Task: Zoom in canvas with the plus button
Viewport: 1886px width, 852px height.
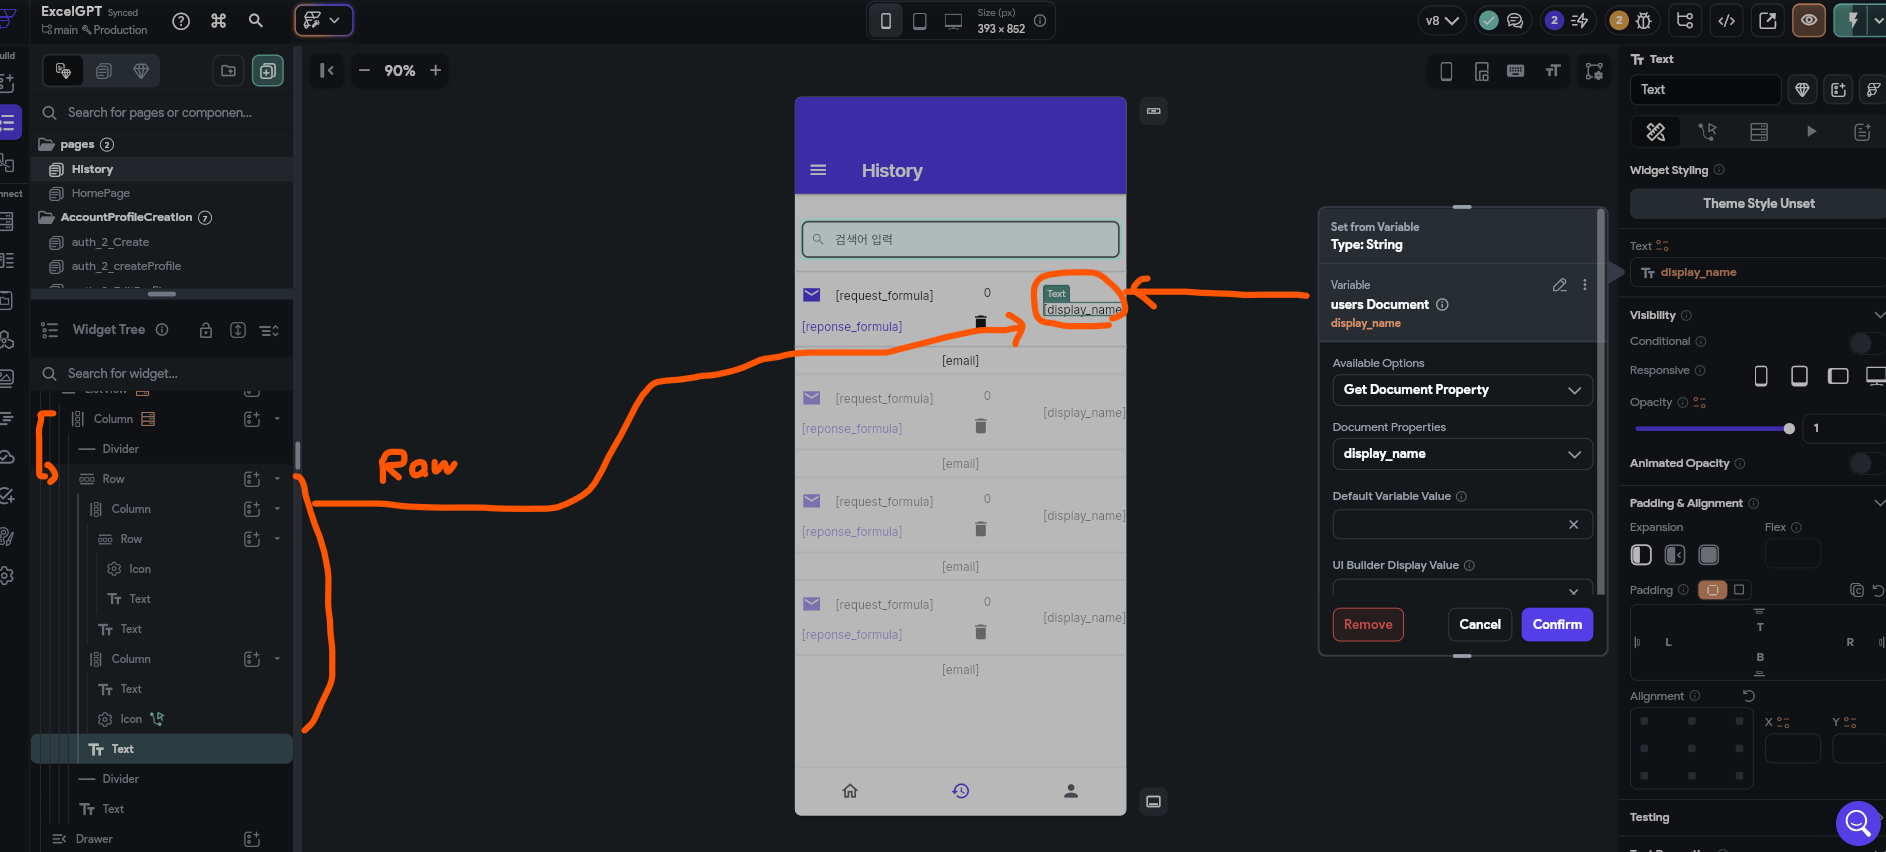Action: click(435, 70)
